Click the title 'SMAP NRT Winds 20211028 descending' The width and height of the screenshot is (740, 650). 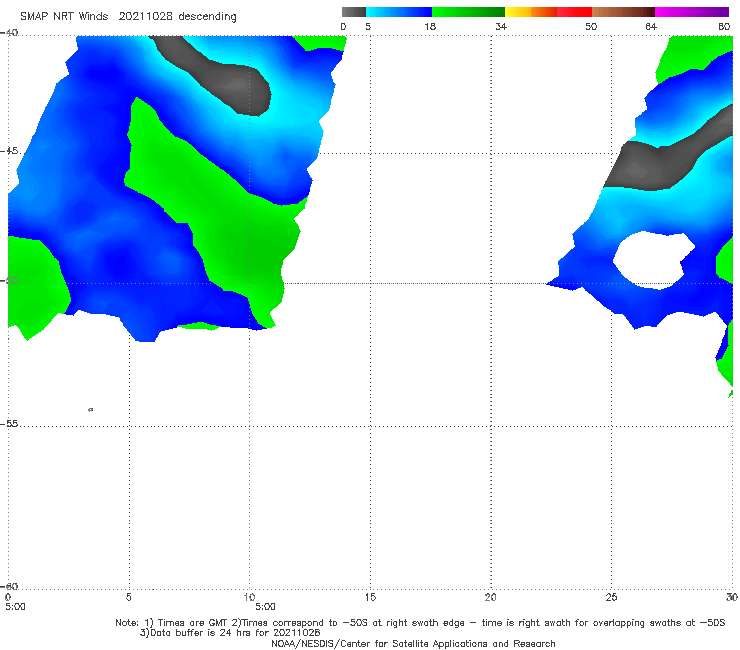tap(128, 17)
